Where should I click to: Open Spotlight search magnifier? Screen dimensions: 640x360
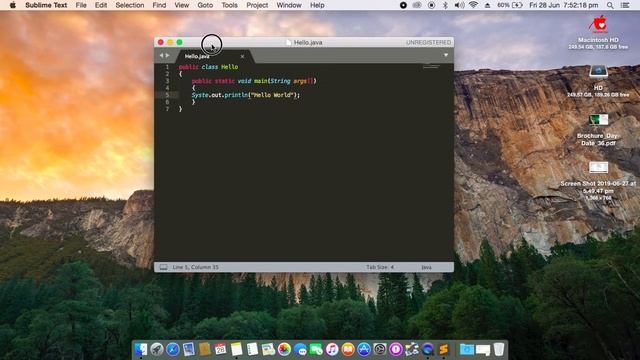[x=610, y=5]
